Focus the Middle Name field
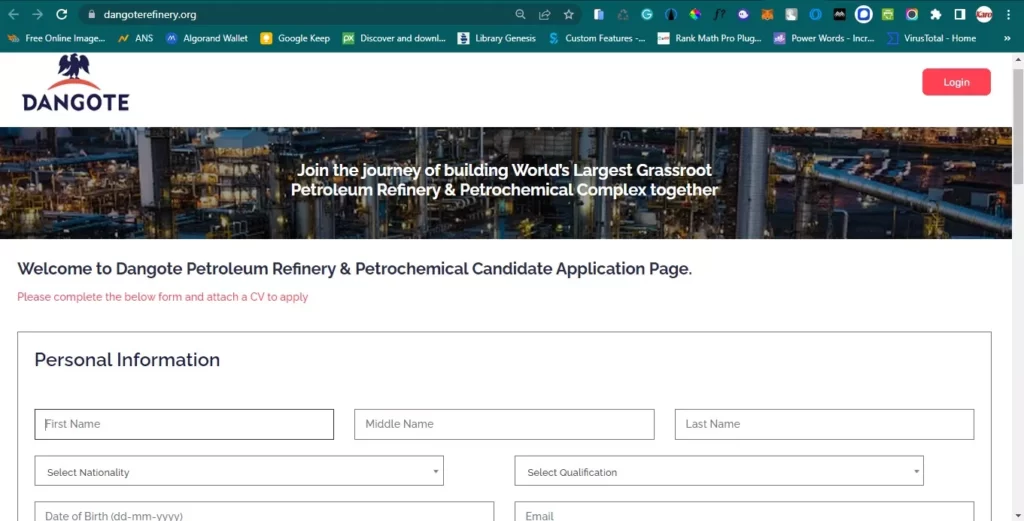The width and height of the screenshot is (1024, 521). tap(504, 424)
